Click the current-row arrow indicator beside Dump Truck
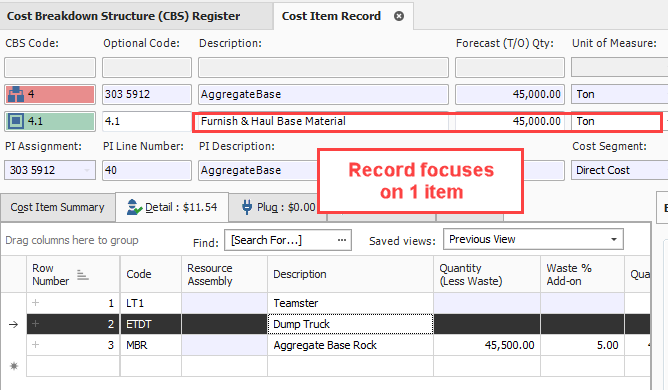The width and height of the screenshot is (668, 390). pos(14,324)
